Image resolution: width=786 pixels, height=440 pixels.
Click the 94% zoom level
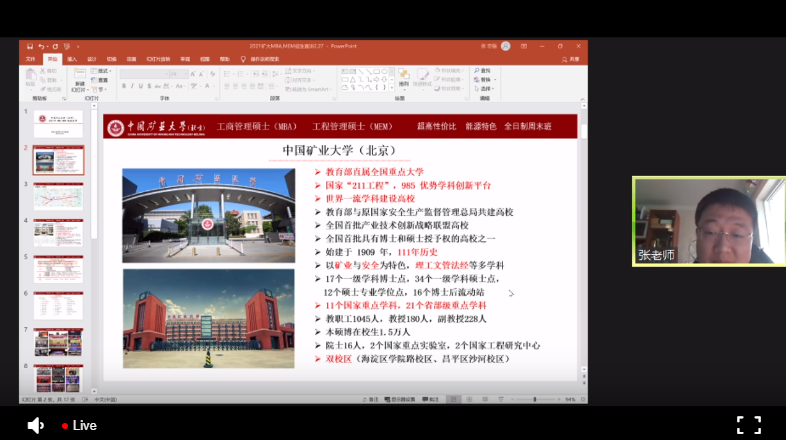570,399
